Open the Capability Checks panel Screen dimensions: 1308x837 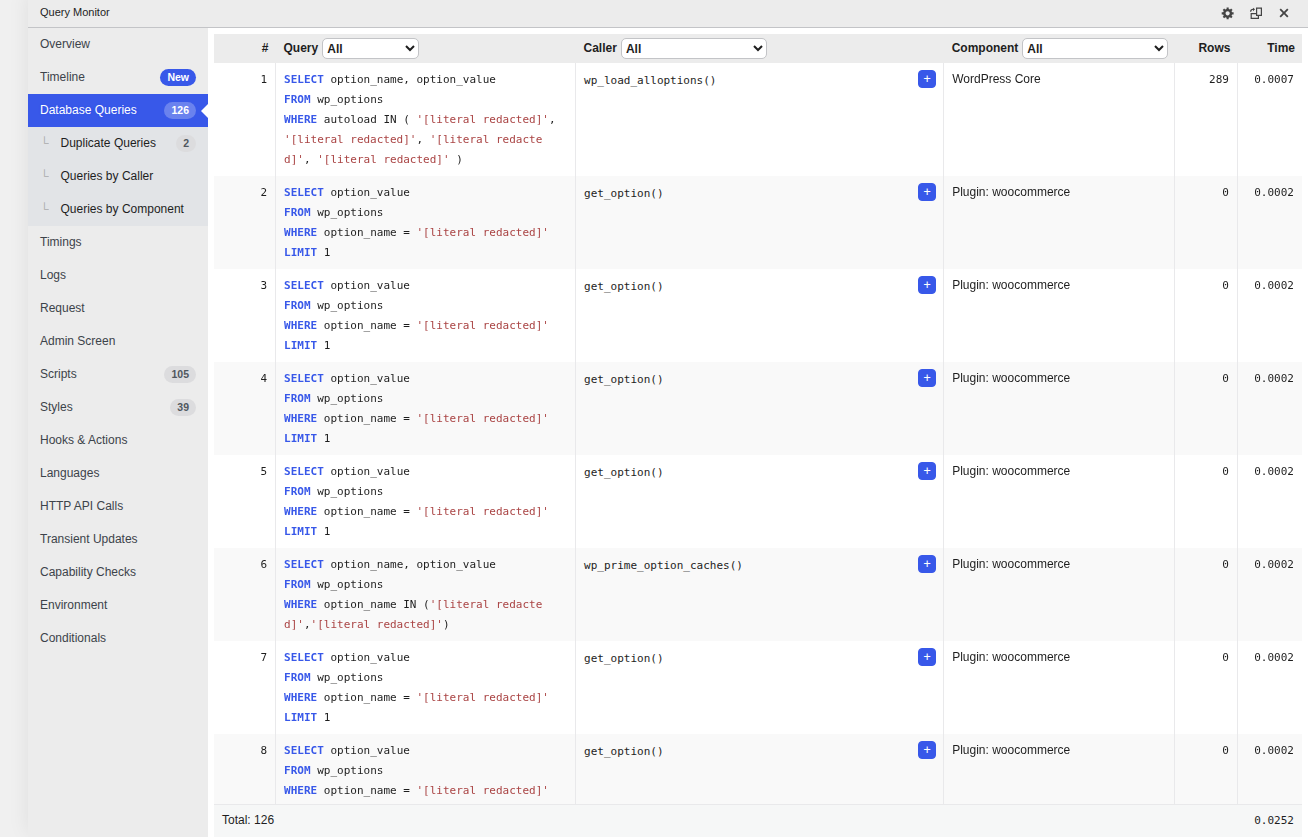coord(118,572)
